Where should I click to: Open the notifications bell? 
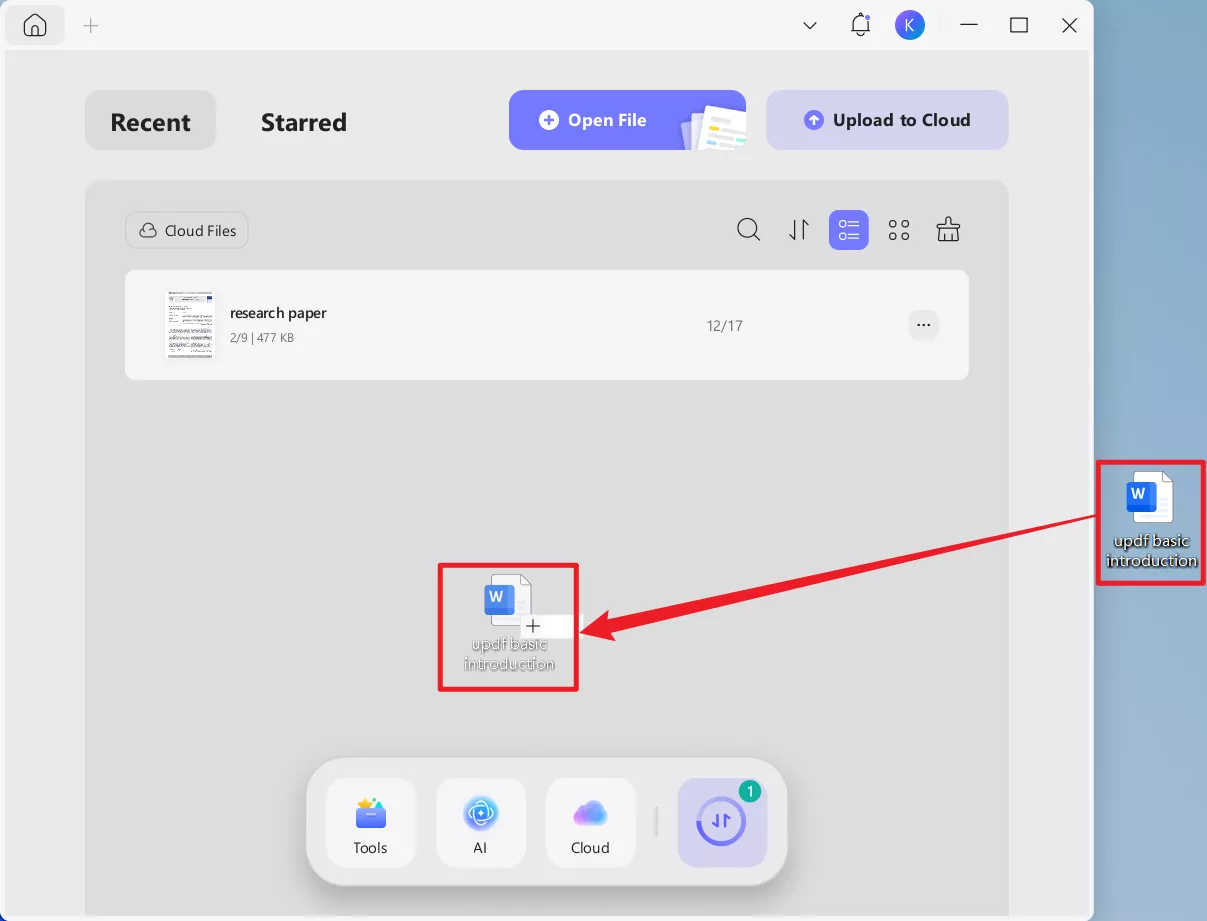[860, 26]
